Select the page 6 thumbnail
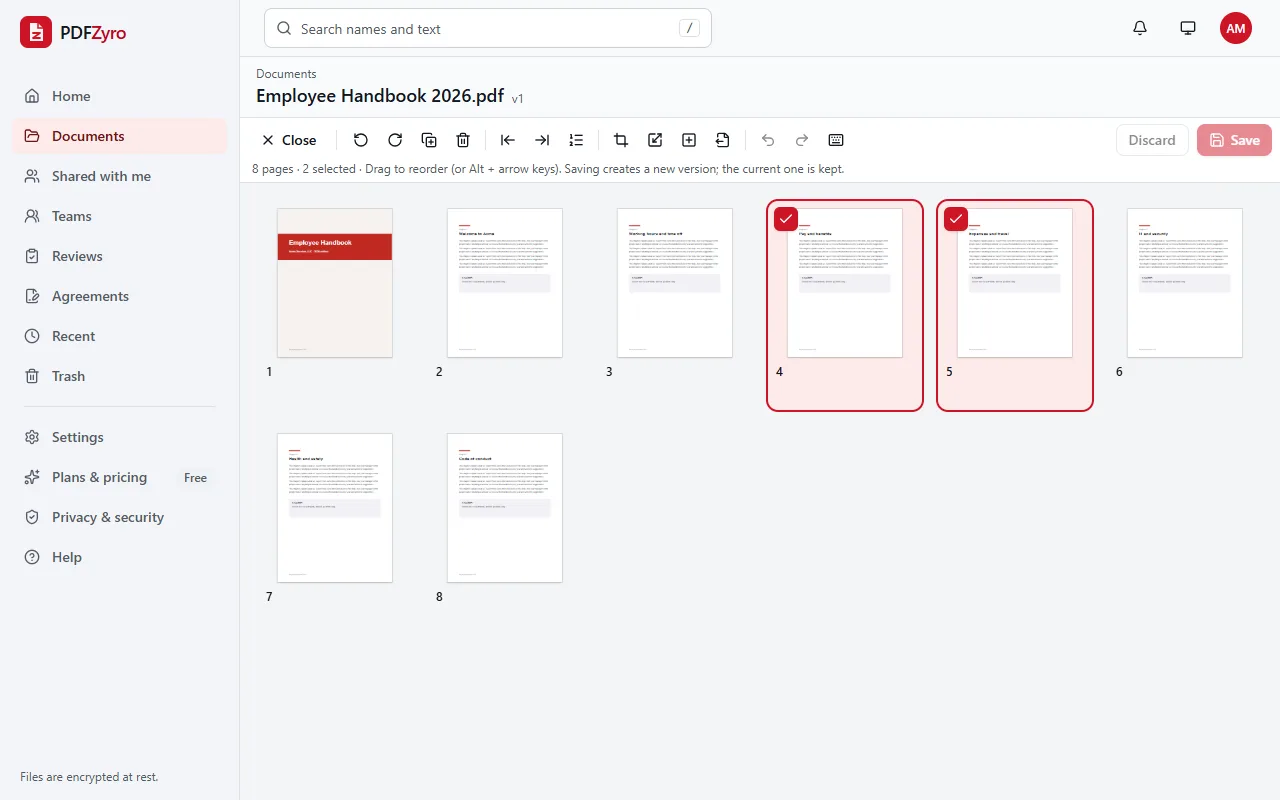The image size is (1280, 800). coord(1185,283)
